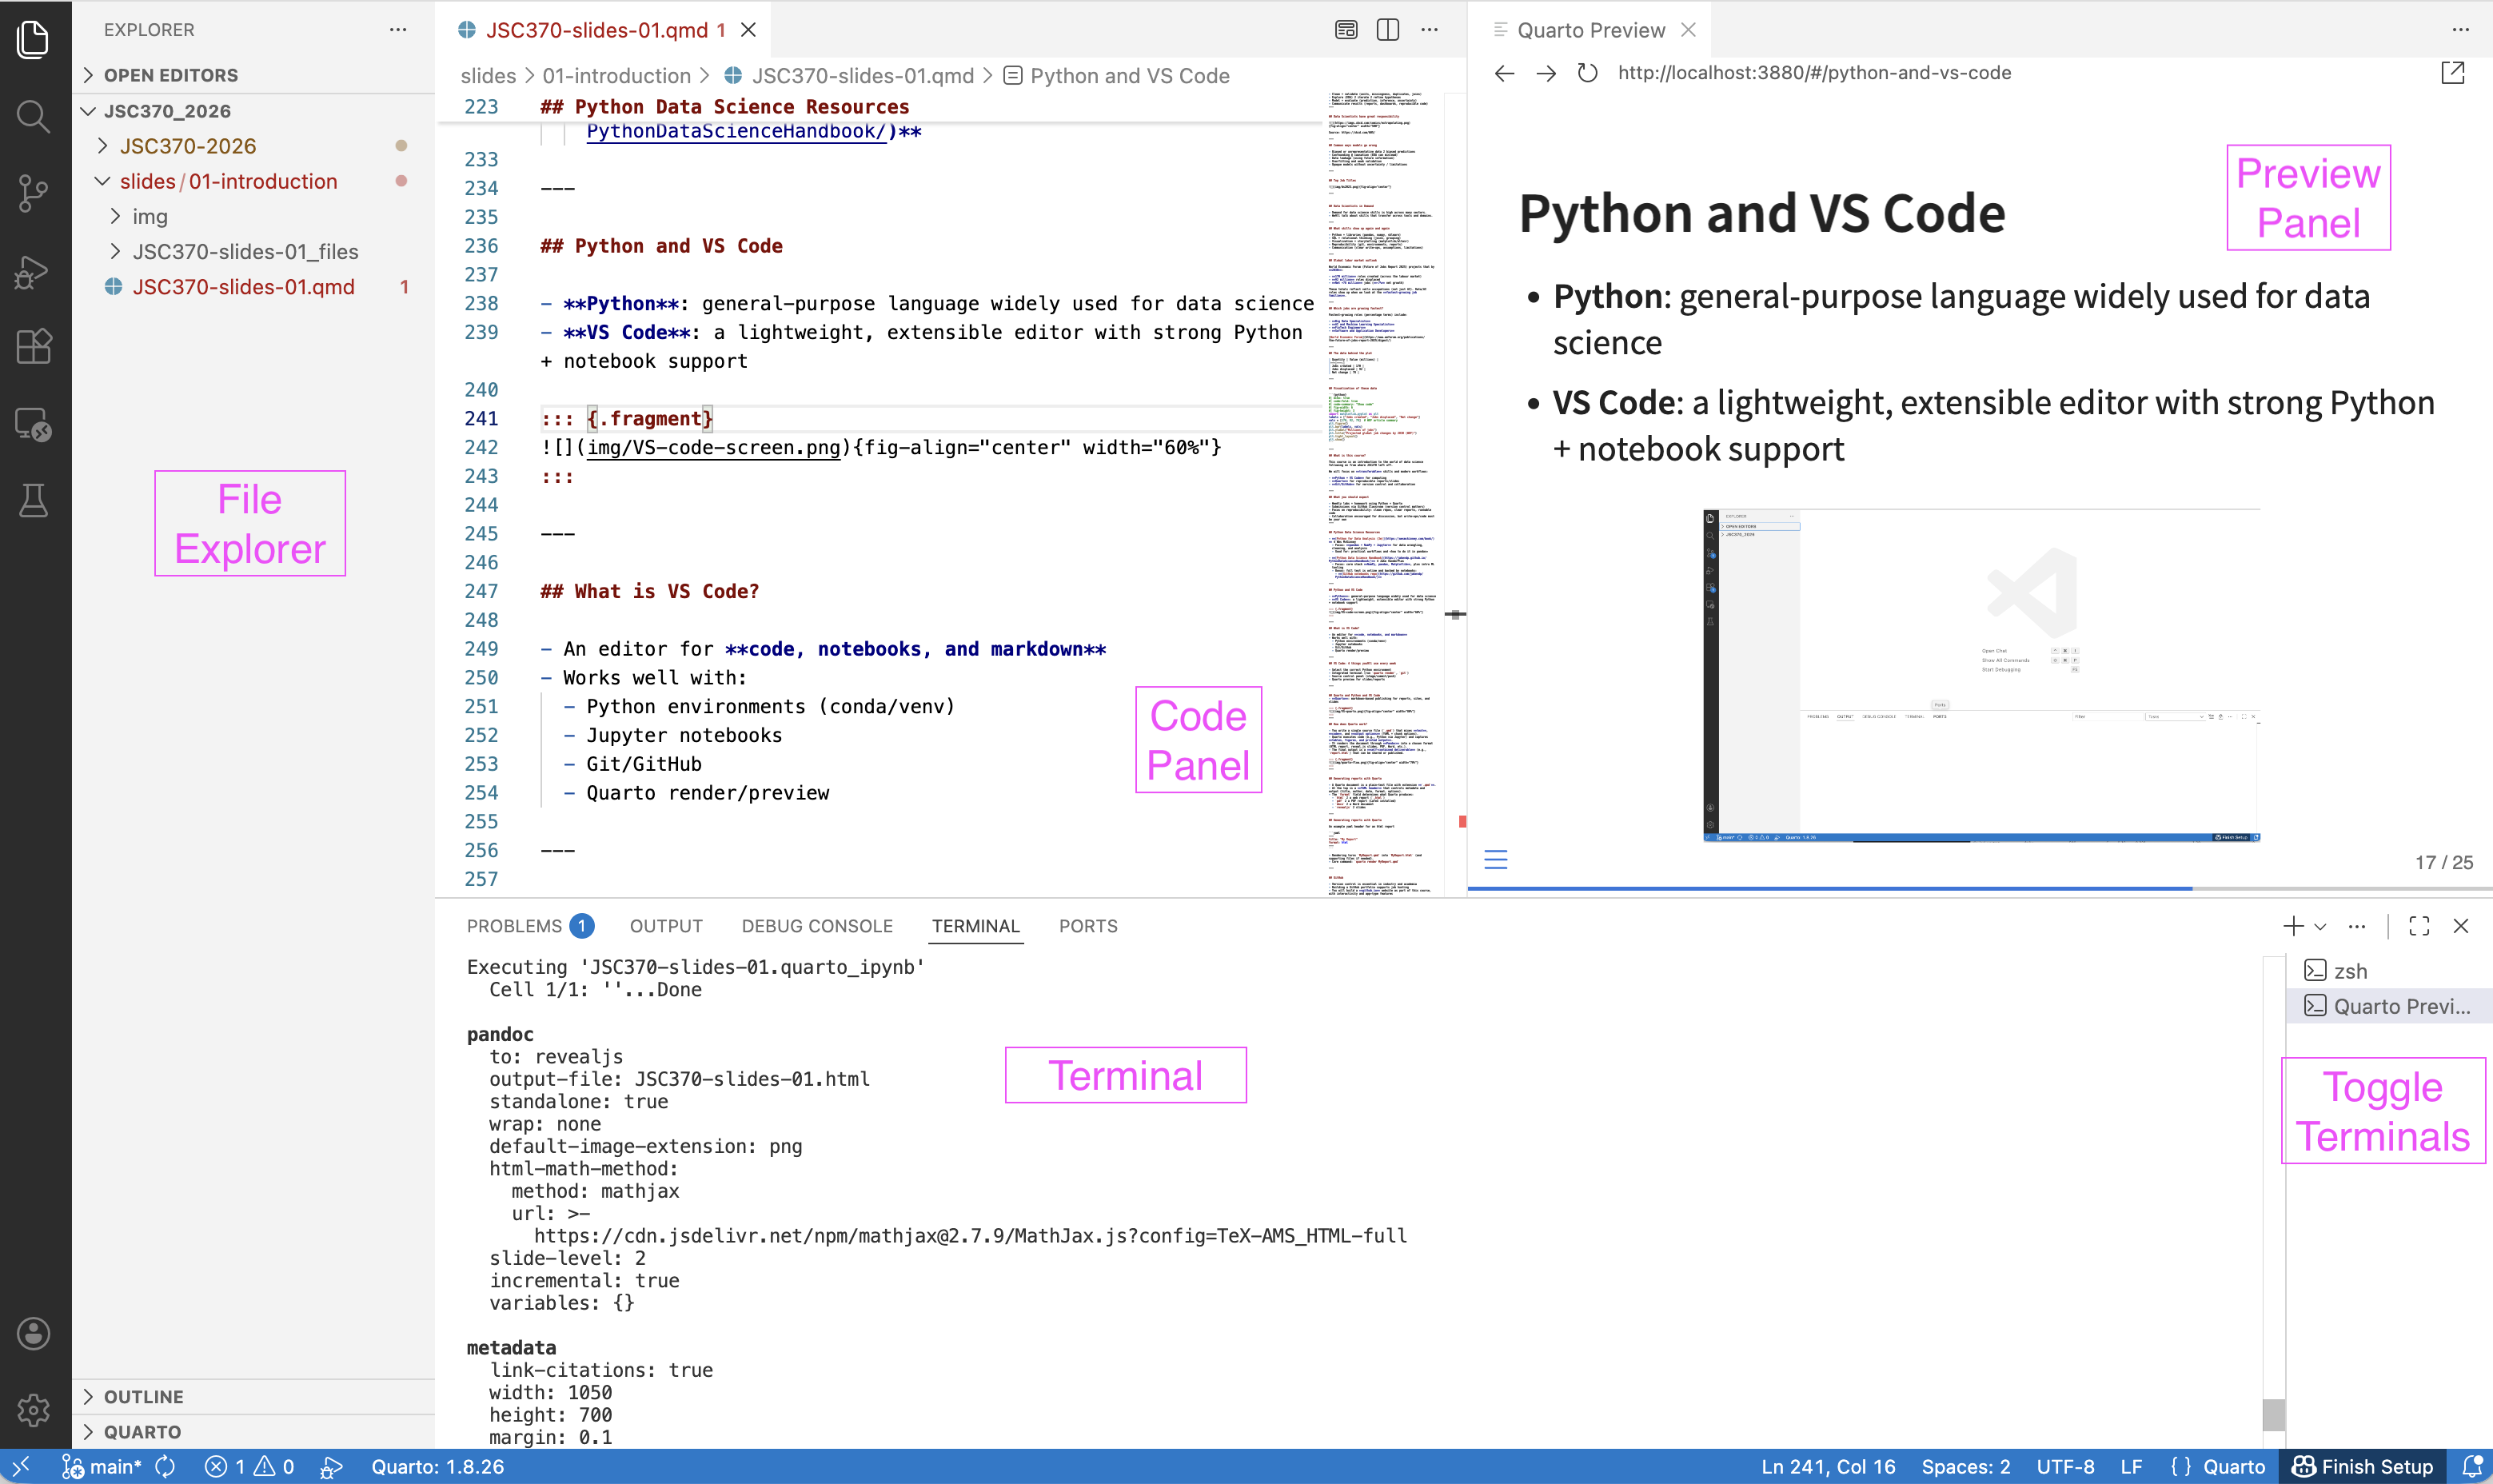The width and height of the screenshot is (2493, 1484).
Task: Click Finish Setup in status bar
Action: pyautogui.click(x=2363, y=1466)
